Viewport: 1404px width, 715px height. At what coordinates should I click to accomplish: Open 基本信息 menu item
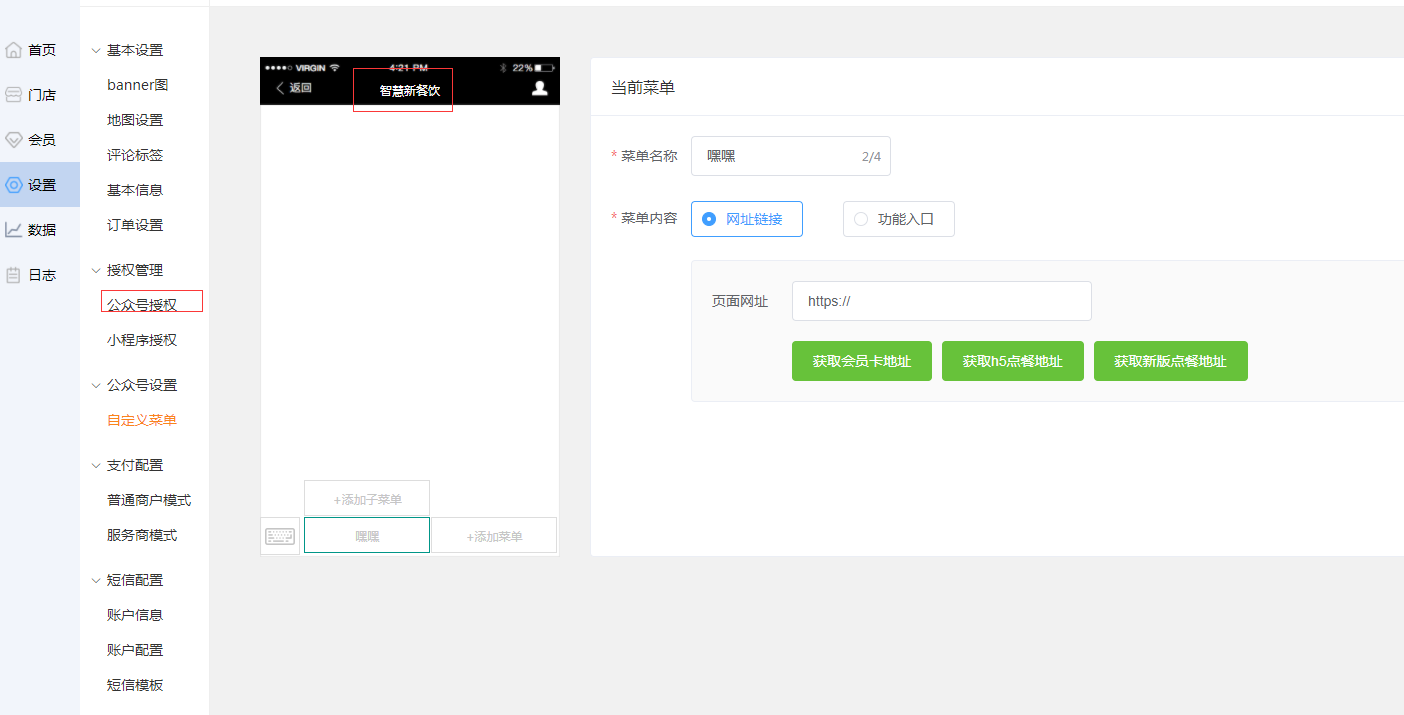click(x=135, y=190)
